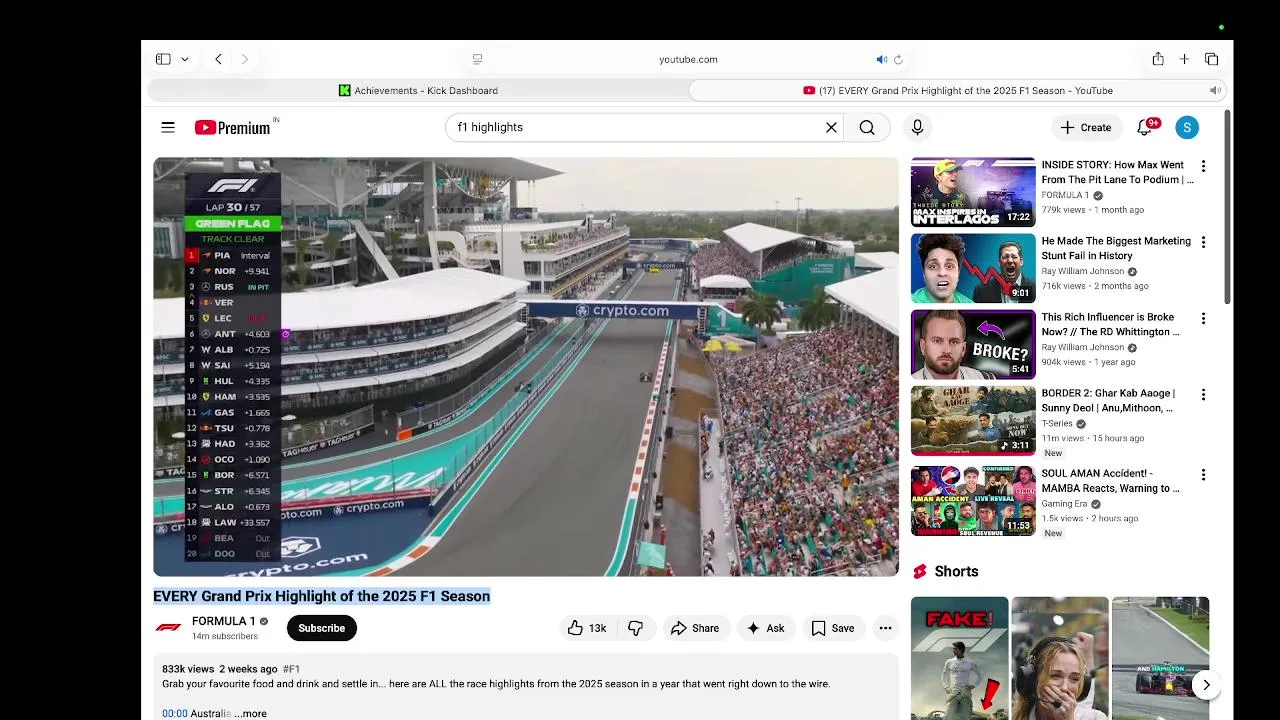Open the account avatar menu
Screen dimensions: 1280x720
(1187, 127)
